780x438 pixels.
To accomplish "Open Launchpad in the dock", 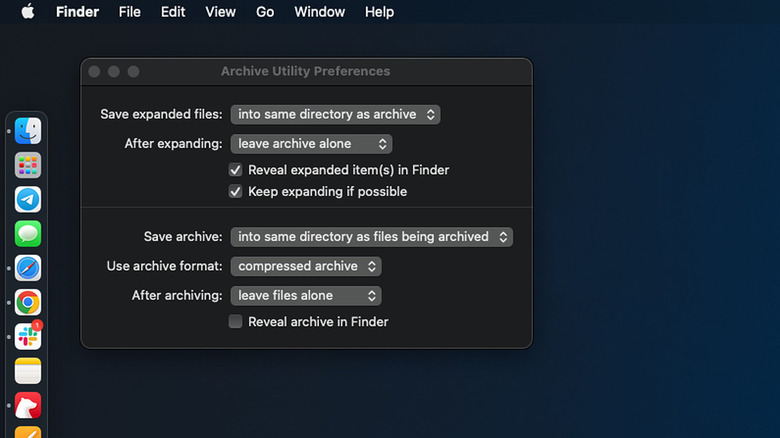I will point(28,165).
